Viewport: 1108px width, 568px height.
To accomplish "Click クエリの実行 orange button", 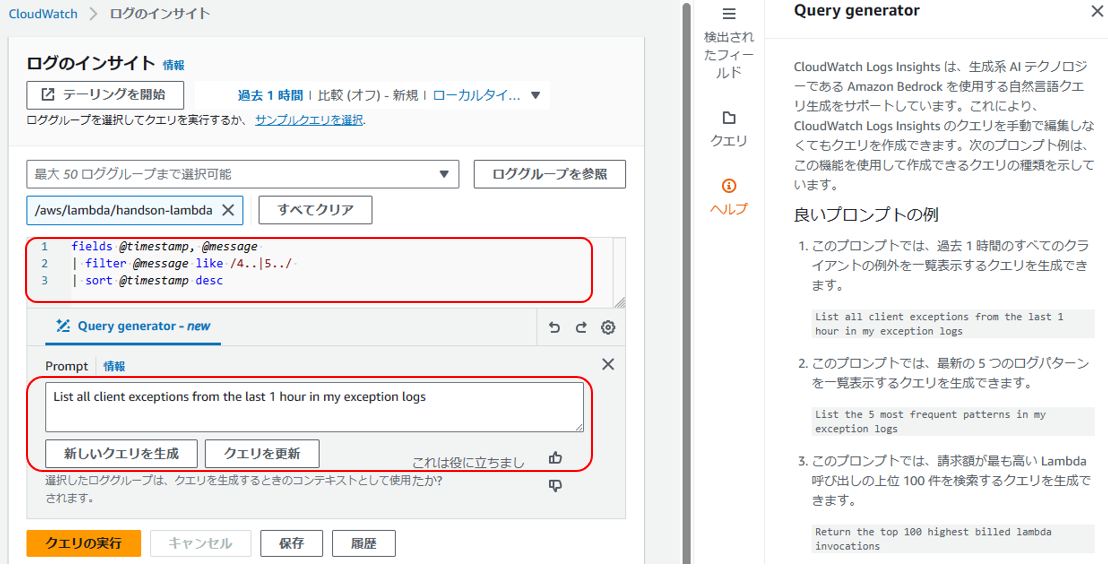I will coord(83,543).
